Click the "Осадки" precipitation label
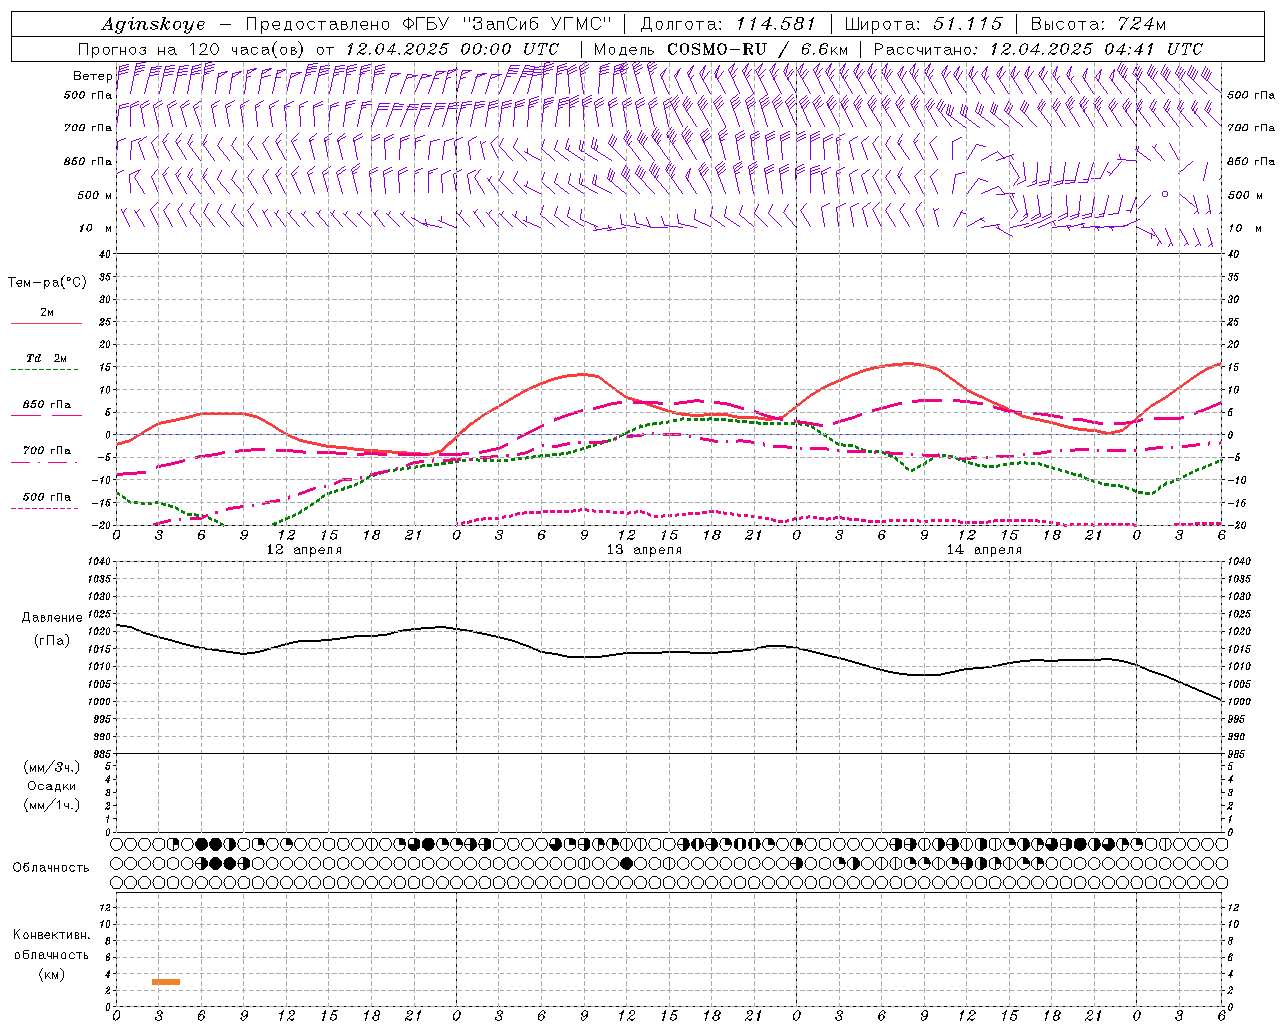 tap(52, 786)
